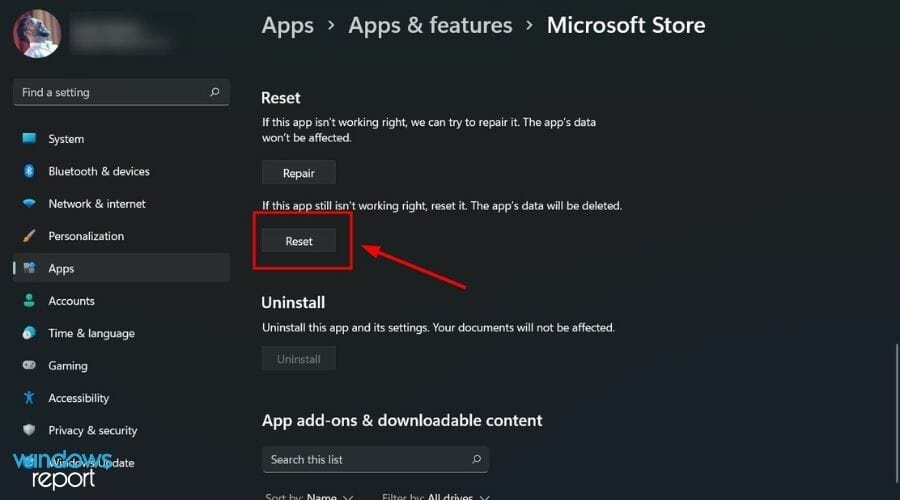Focus the Find a setting search box
Image resolution: width=900 pixels, height=500 pixels.
[x=121, y=92]
